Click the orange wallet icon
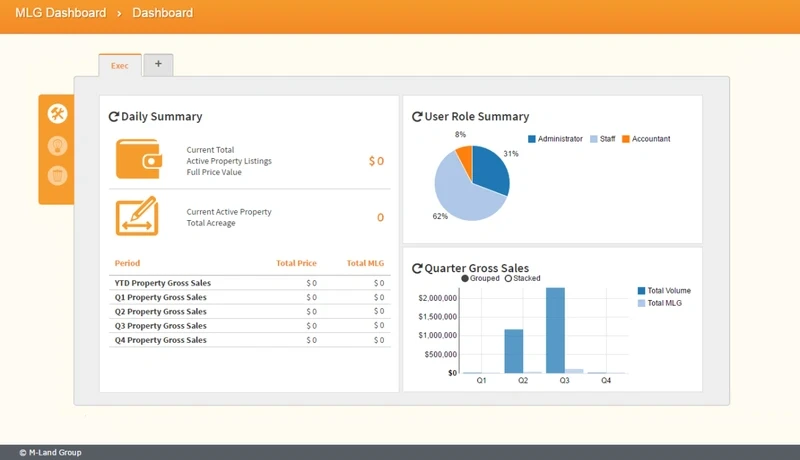The height and width of the screenshot is (460, 800). [x=137, y=159]
